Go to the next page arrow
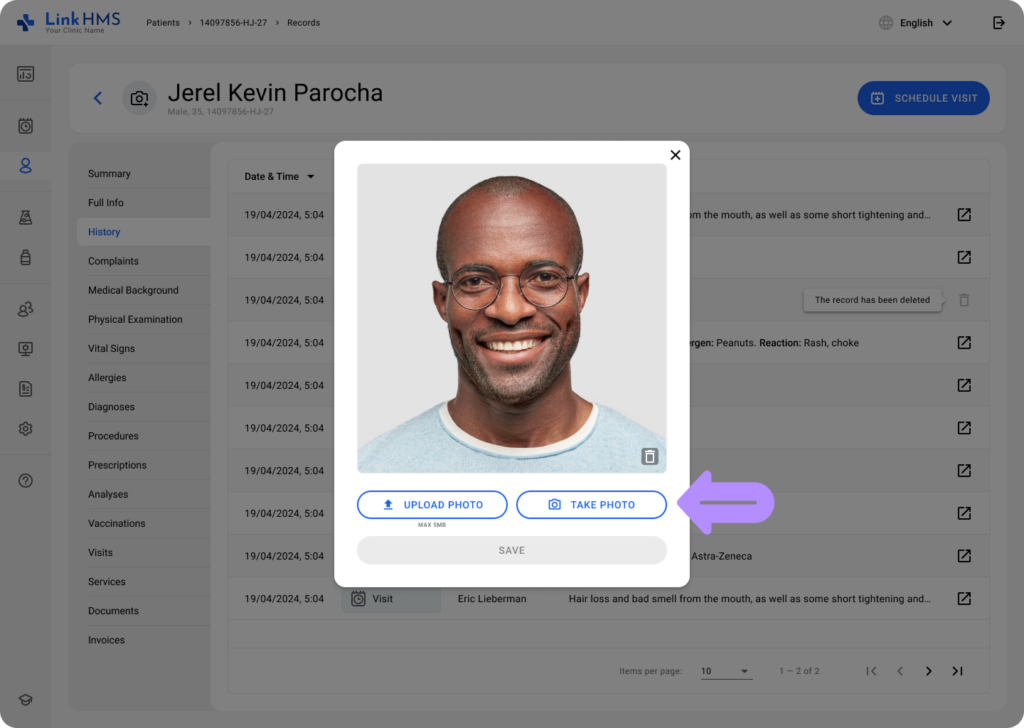 [928, 671]
